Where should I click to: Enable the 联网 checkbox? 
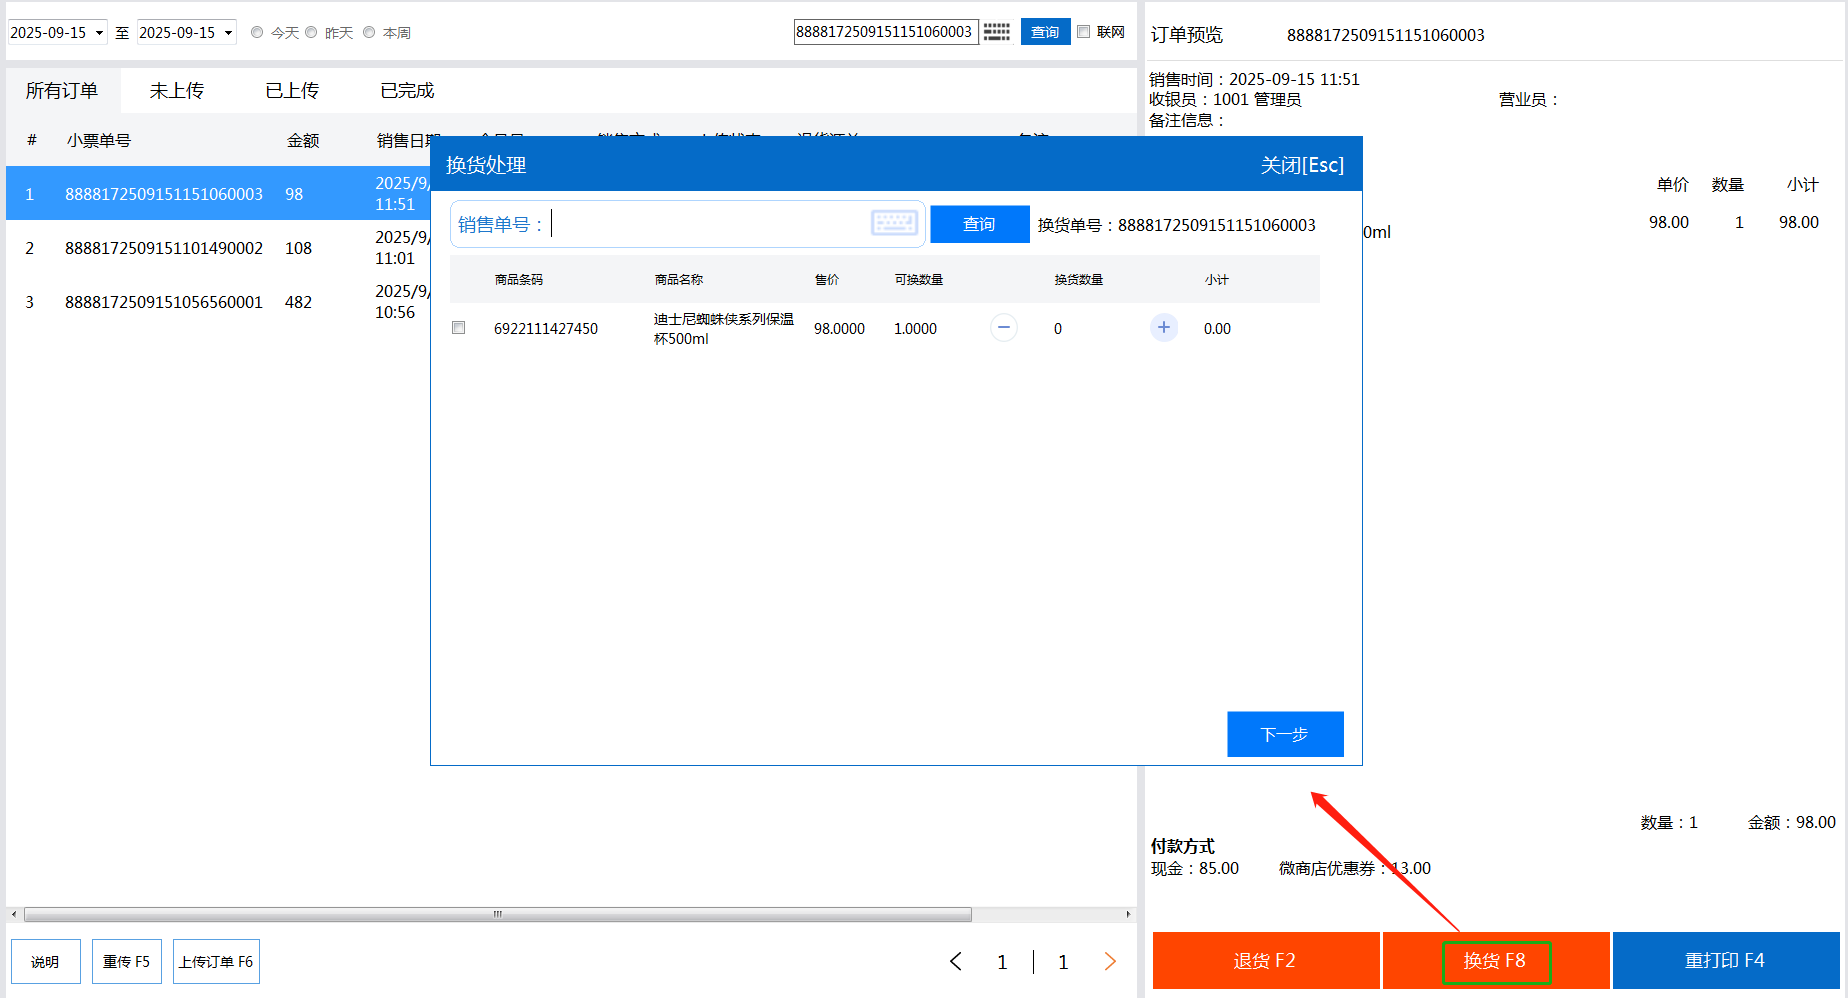[x=1083, y=32]
